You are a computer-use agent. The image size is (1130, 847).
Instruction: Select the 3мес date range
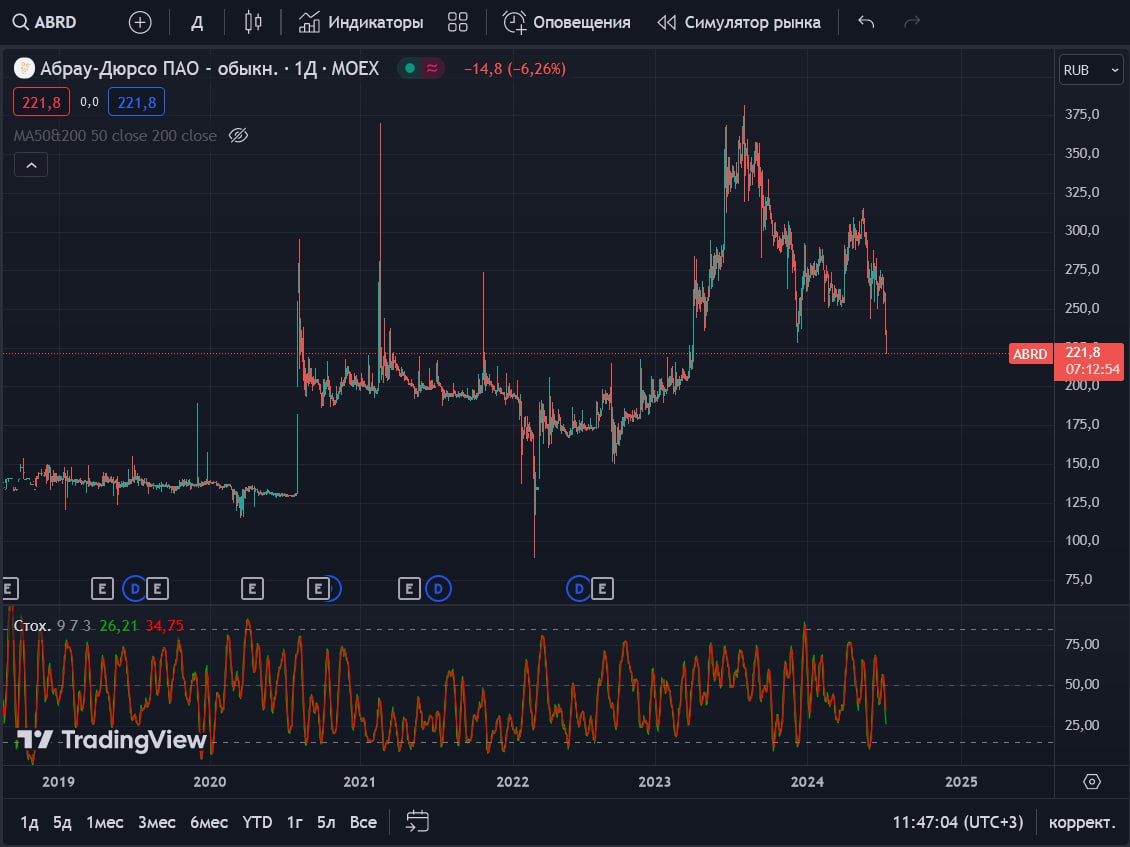click(156, 822)
